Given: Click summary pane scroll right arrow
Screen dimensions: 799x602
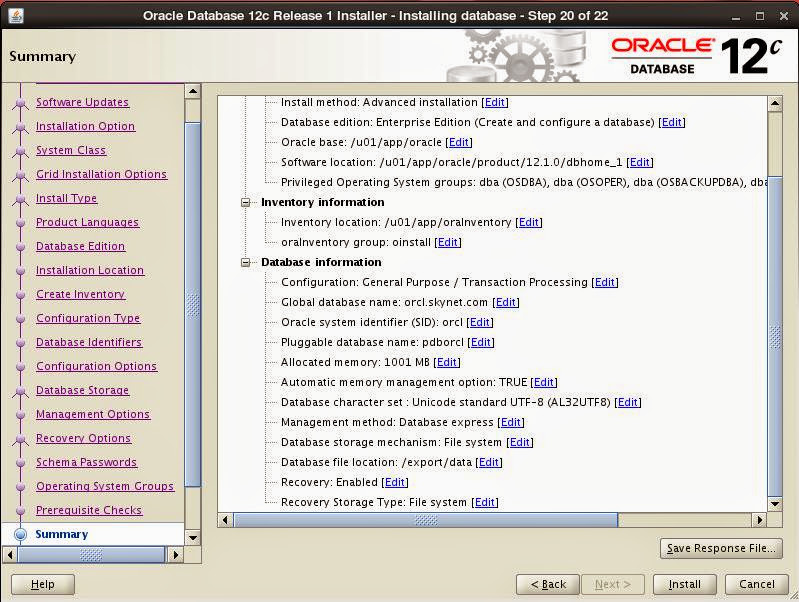Looking at the screenshot, I should [x=759, y=520].
